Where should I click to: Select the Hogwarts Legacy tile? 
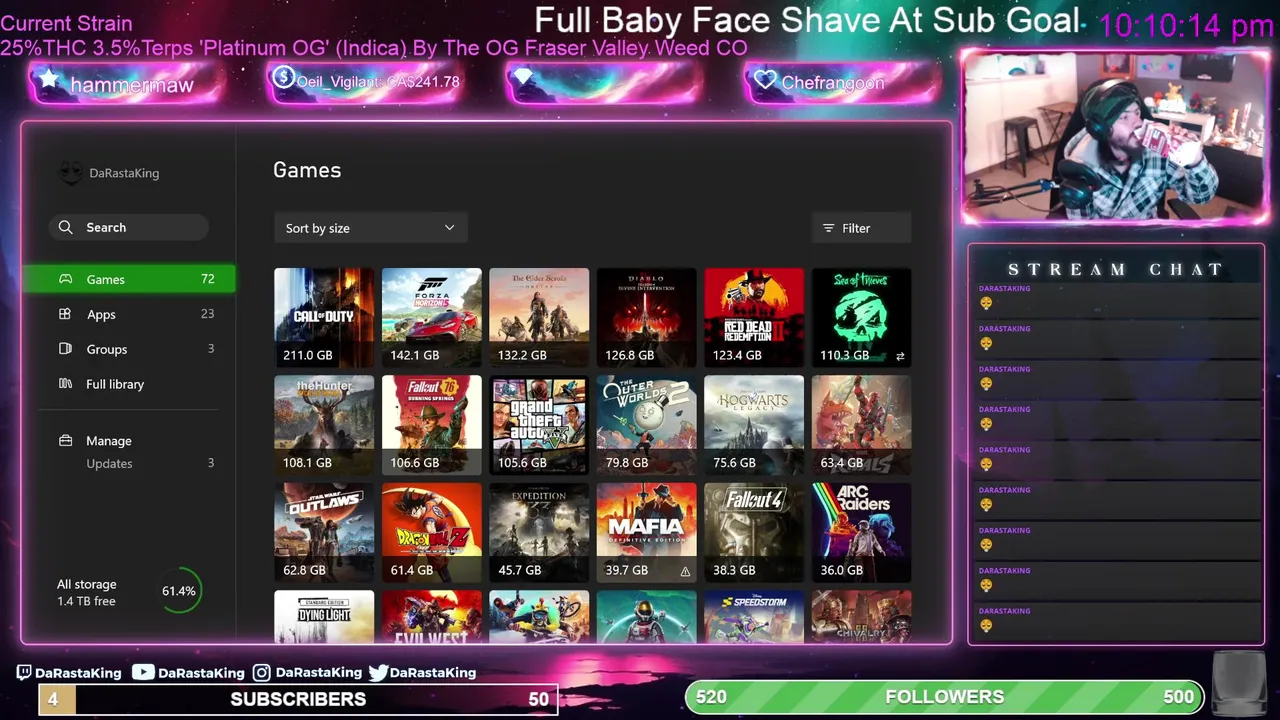tap(754, 425)
